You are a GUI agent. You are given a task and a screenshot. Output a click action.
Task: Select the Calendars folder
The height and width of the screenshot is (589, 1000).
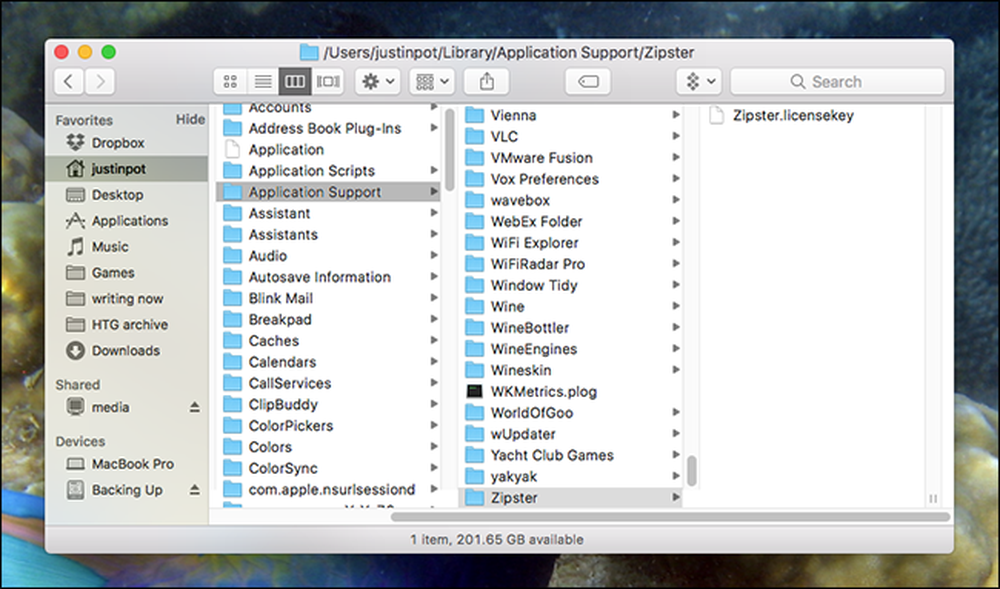(328, 362)
